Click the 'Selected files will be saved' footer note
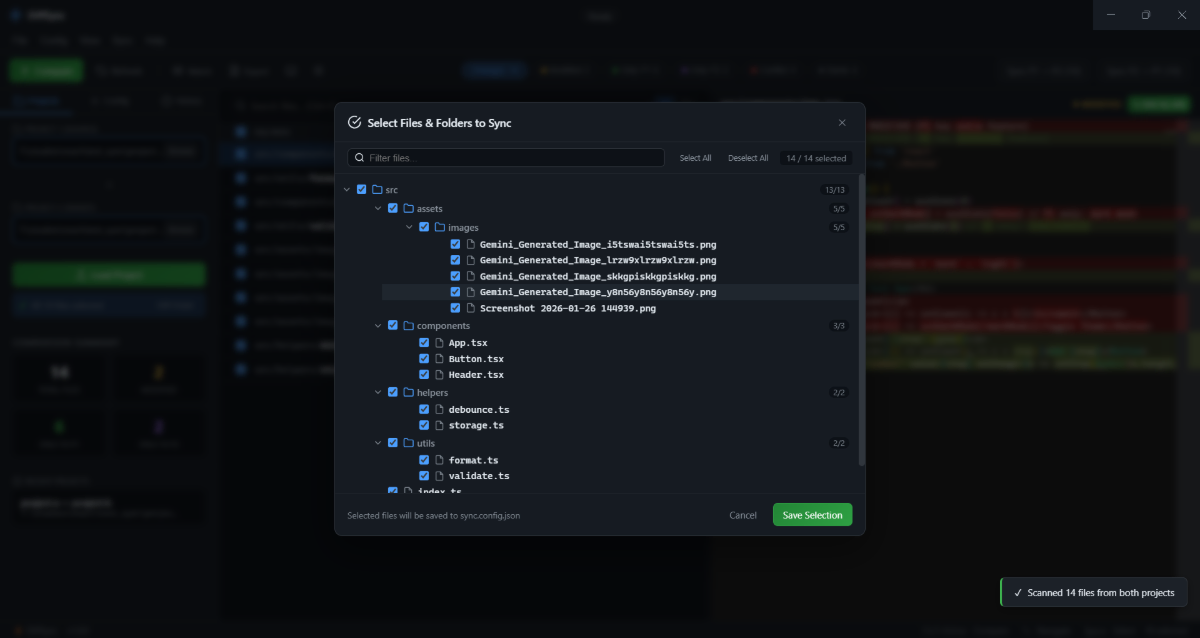The image size is (1200, 638). point(433,516)
